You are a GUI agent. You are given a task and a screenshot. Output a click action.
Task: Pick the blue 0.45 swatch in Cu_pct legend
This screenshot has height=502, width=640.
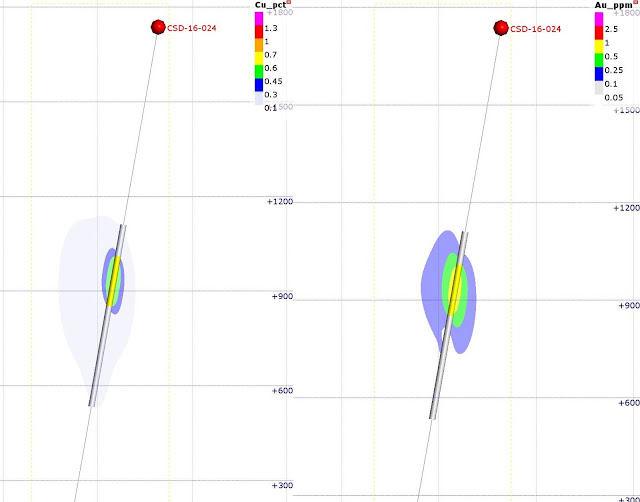coord(259,84)
